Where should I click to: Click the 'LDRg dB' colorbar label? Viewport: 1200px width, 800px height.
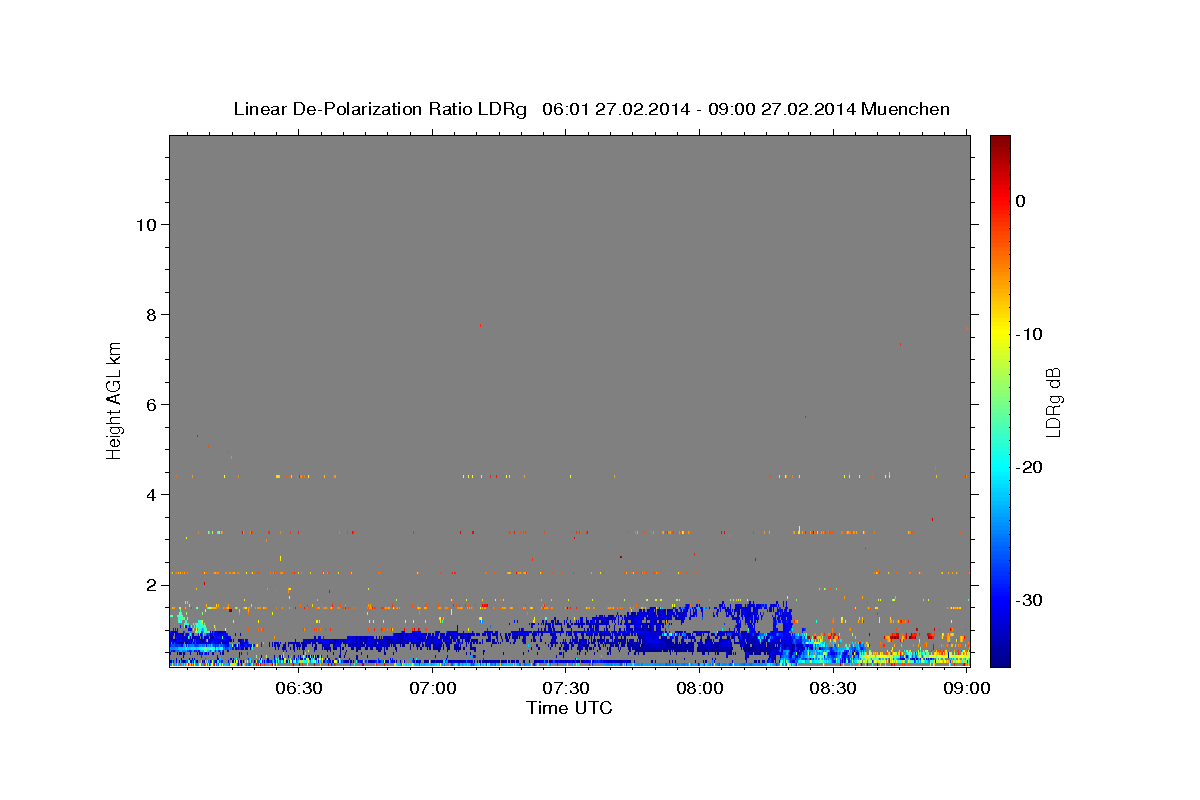tap(1052, 402)
